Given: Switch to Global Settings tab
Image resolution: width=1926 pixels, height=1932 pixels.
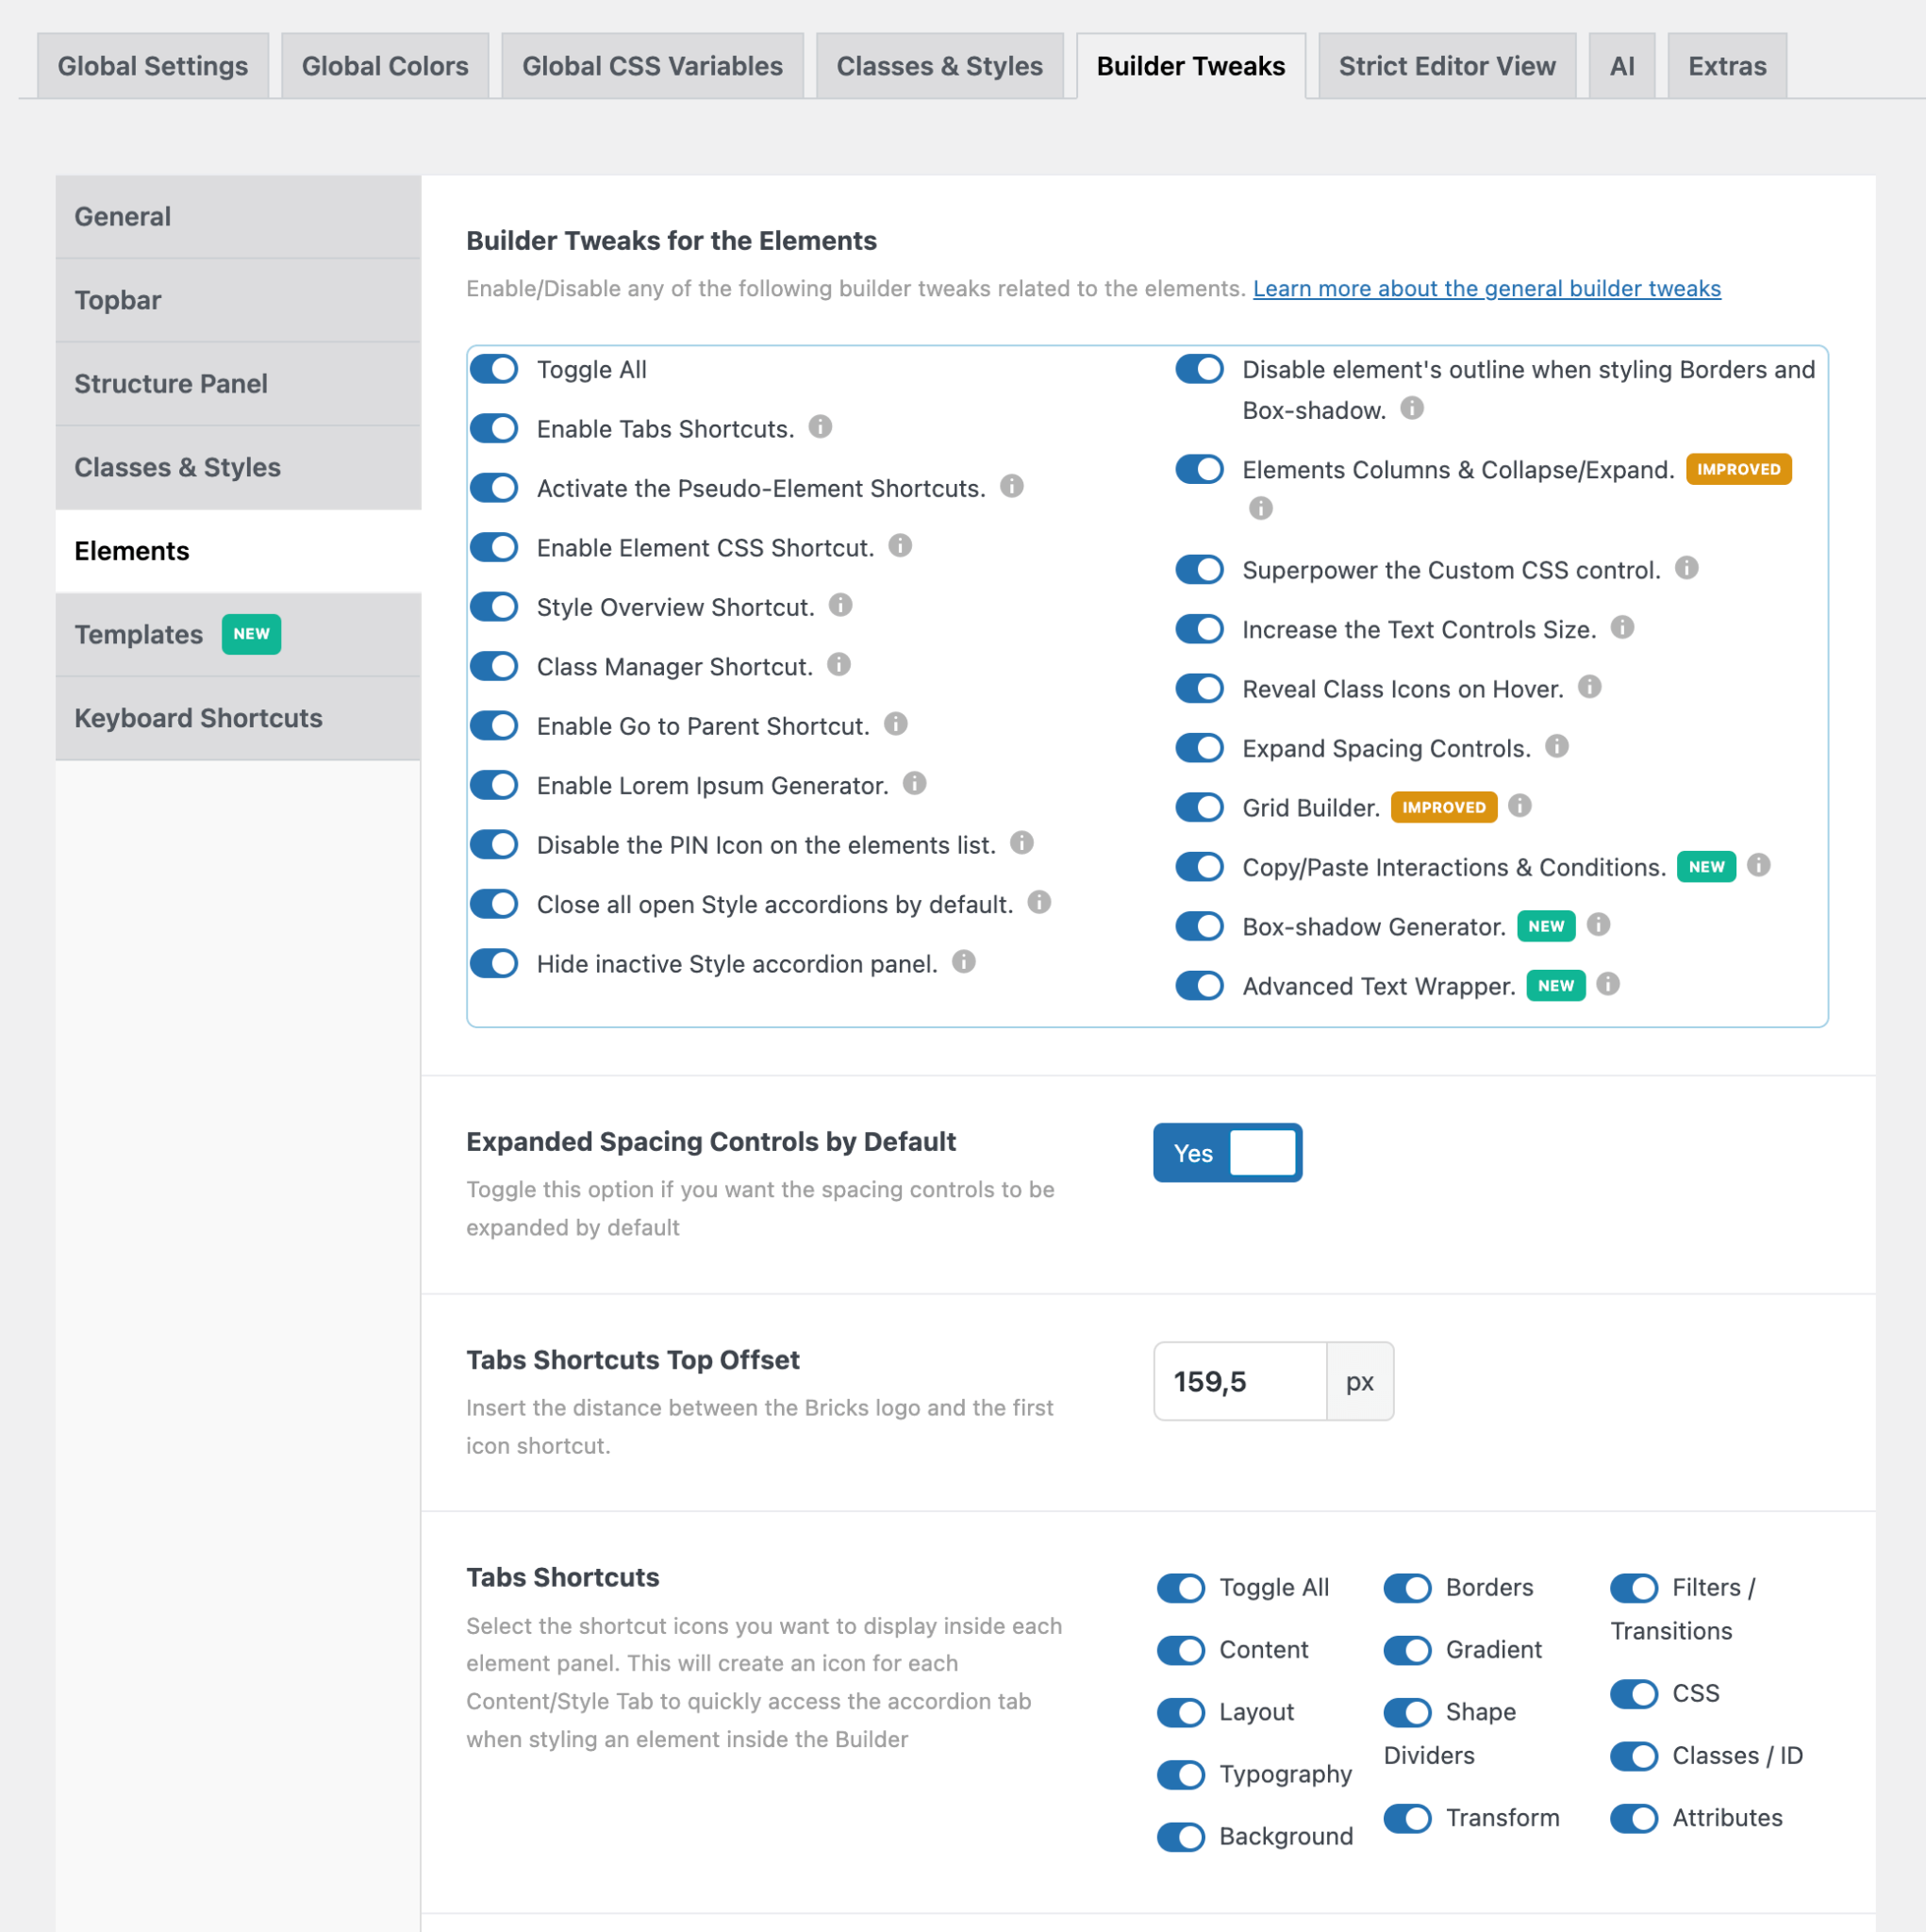Looking at the screenshot, I should [153, 66].
